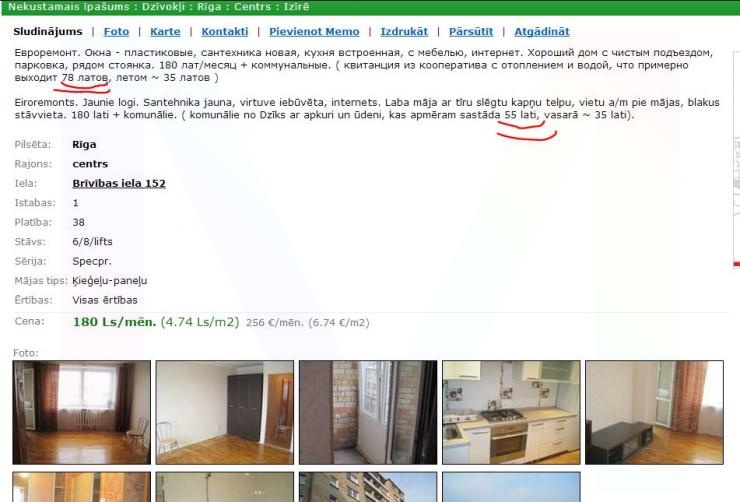Image resolution: width=740 pixels, height=502 pixels.
Task: Open the brick balcony photo
Action: pyautogui.click(x=368, y=412)
